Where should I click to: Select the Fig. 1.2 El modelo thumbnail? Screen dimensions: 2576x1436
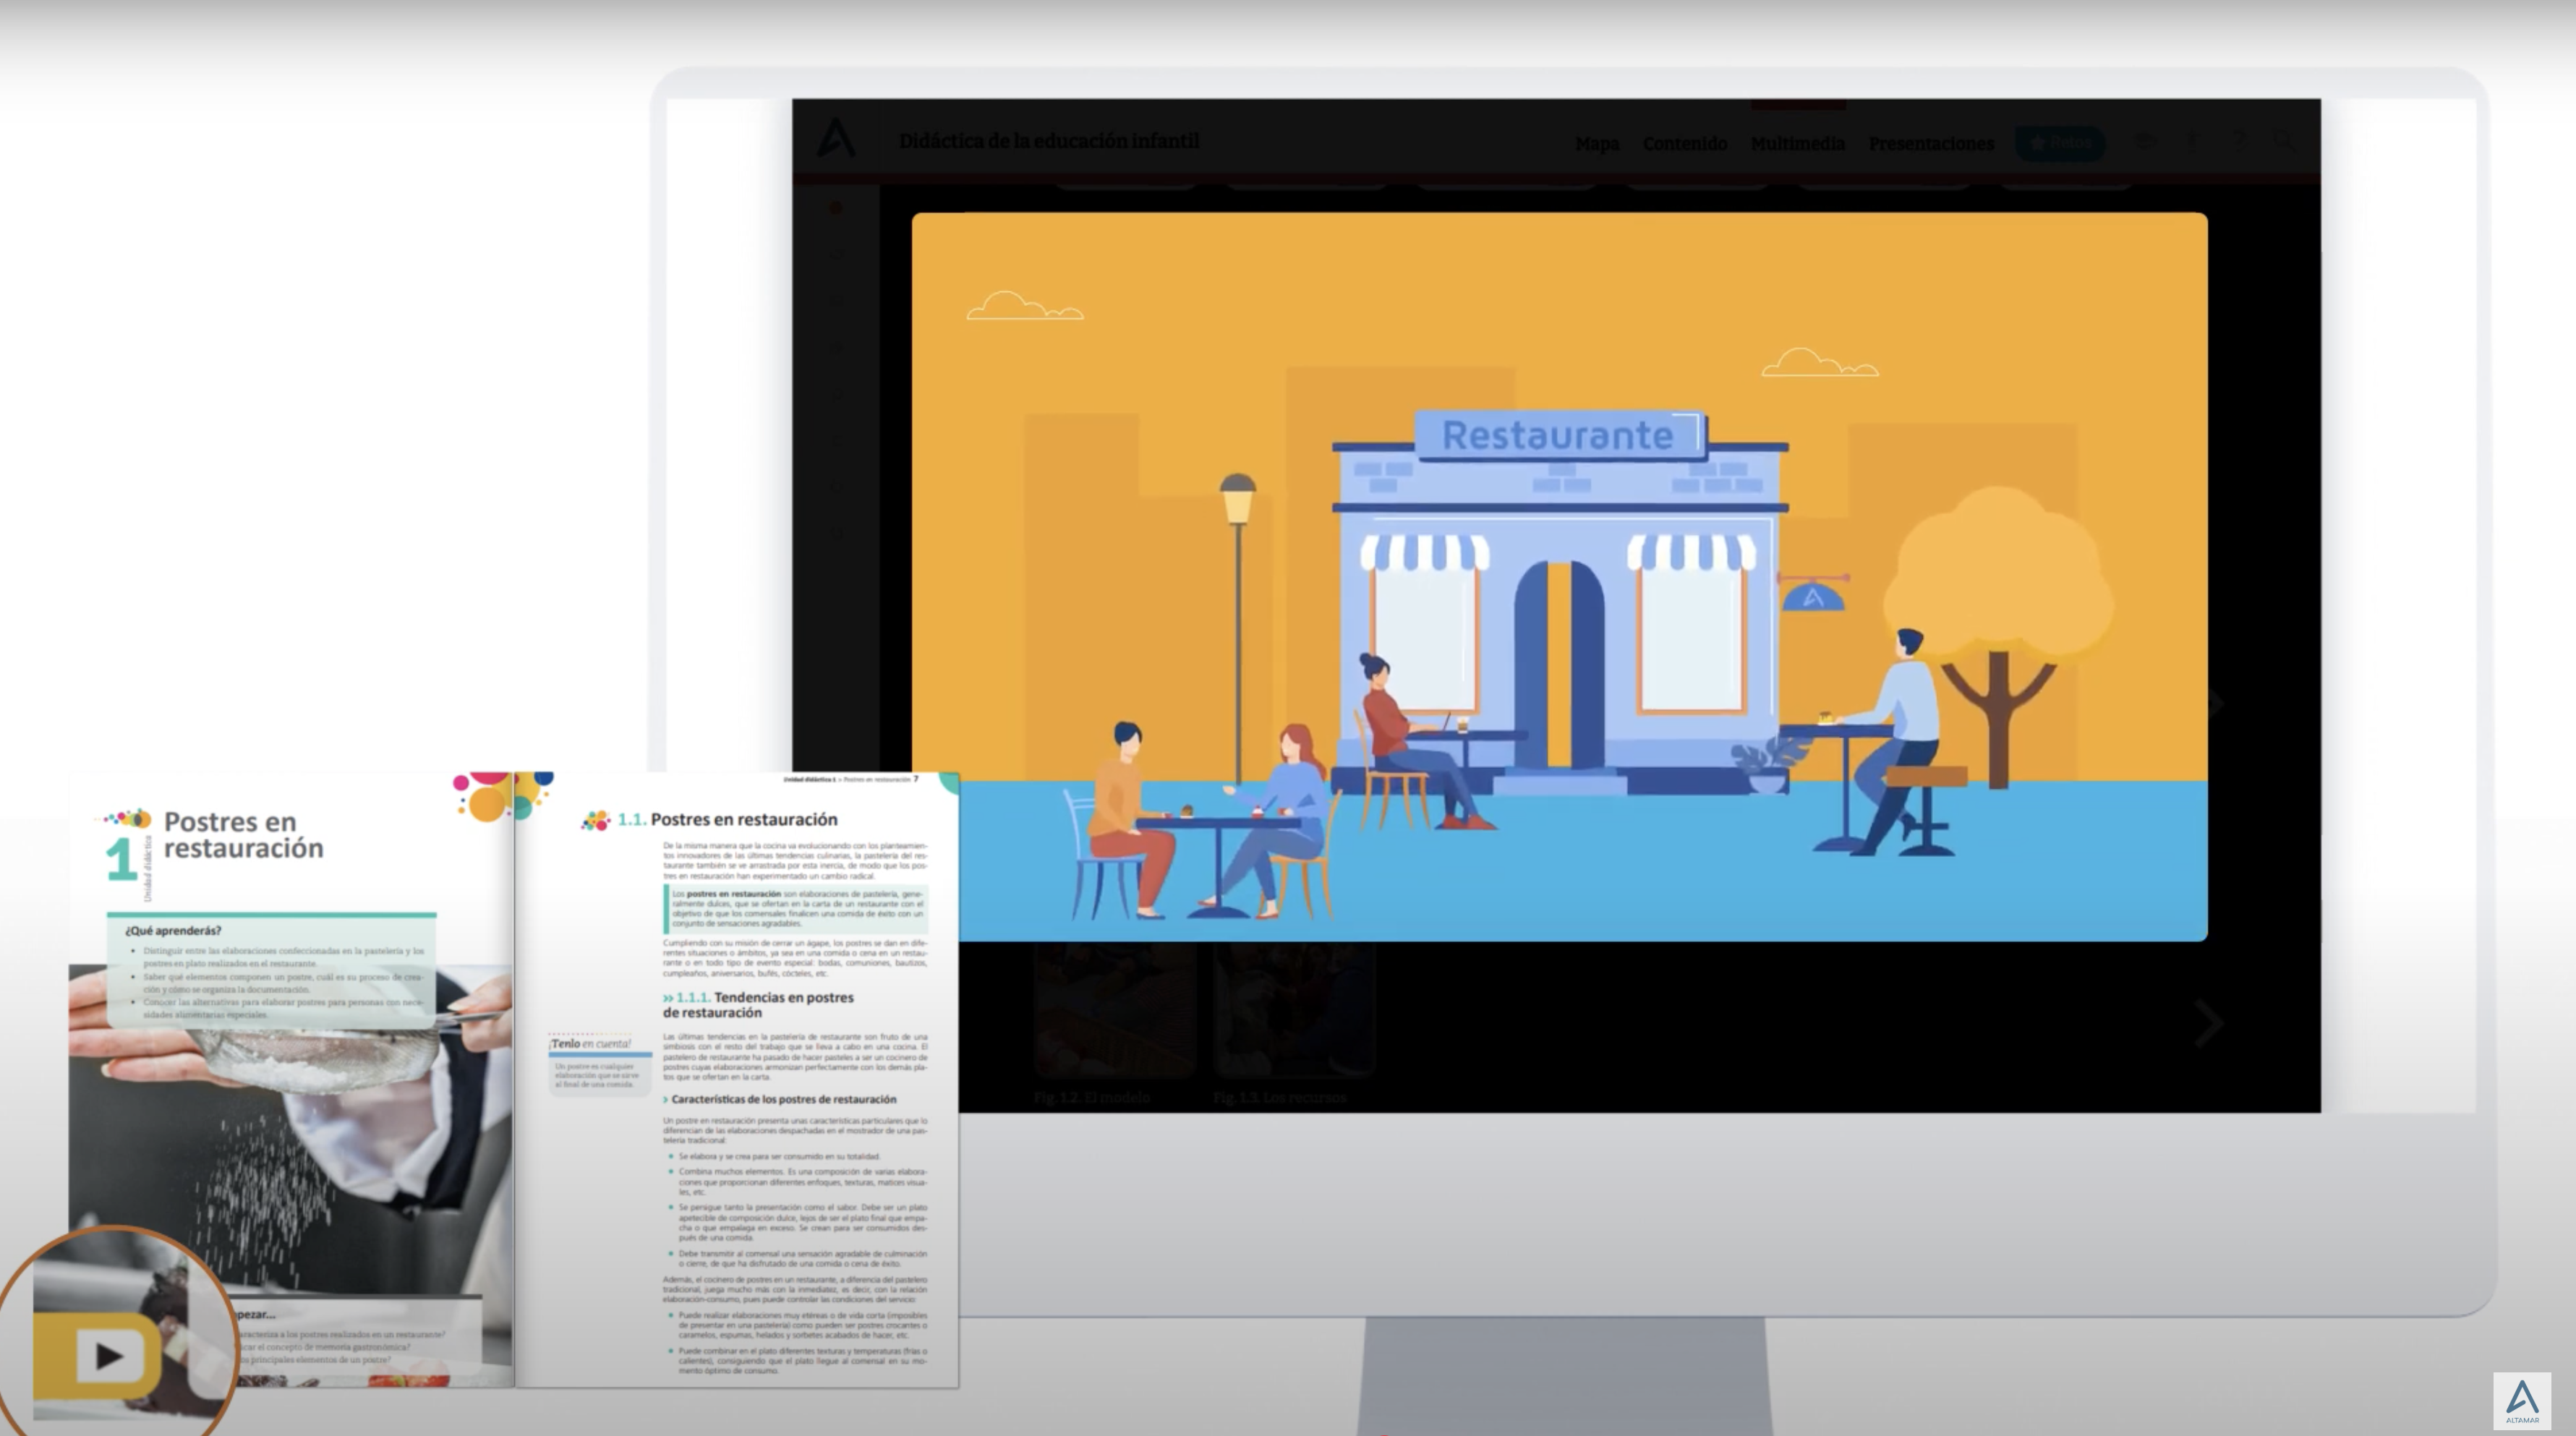(x=1114, y=1010)
